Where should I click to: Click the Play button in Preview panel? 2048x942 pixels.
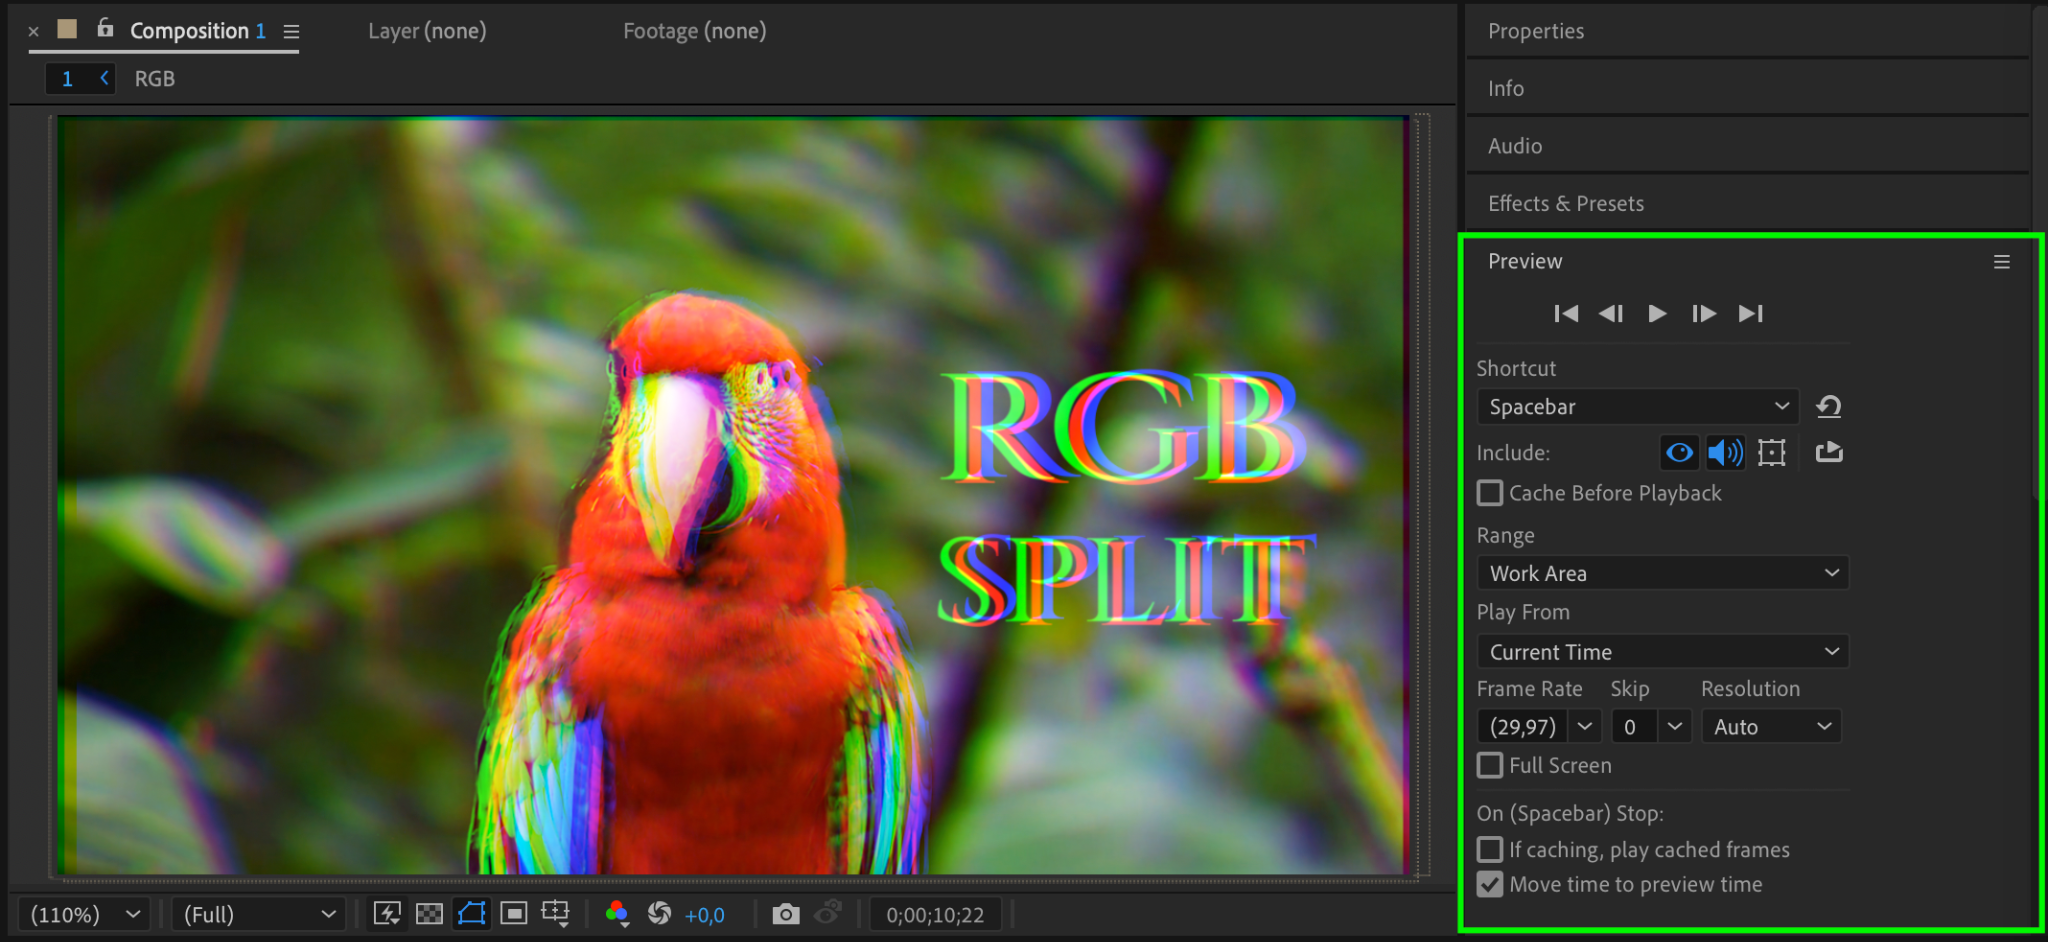click(x=1657, y=314)
